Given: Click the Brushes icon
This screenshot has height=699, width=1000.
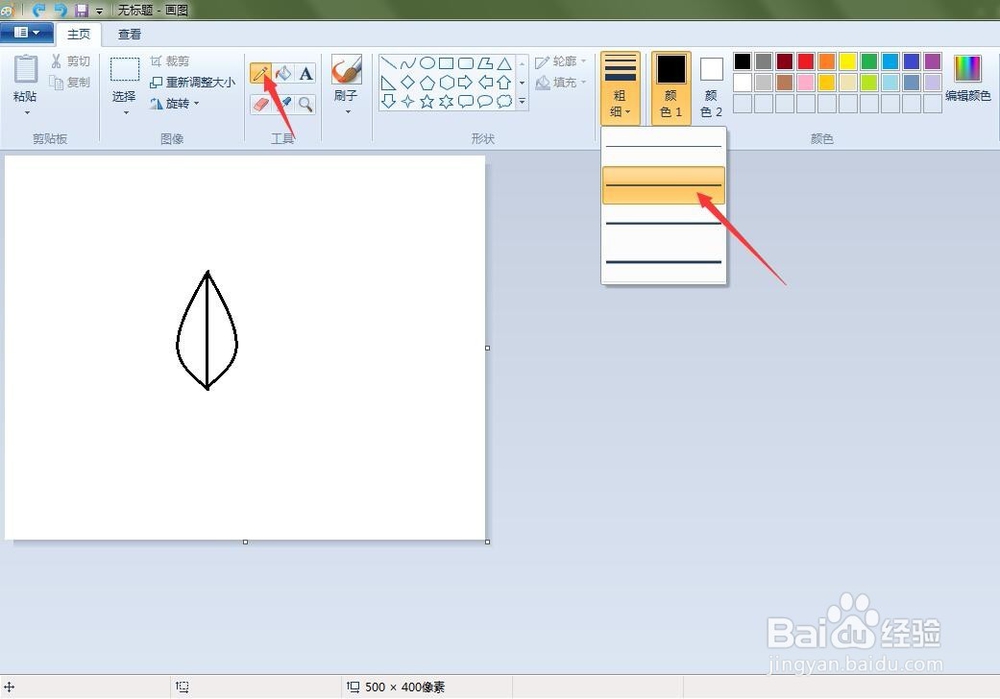Looking at the screenshot, I should pos(346,70).
